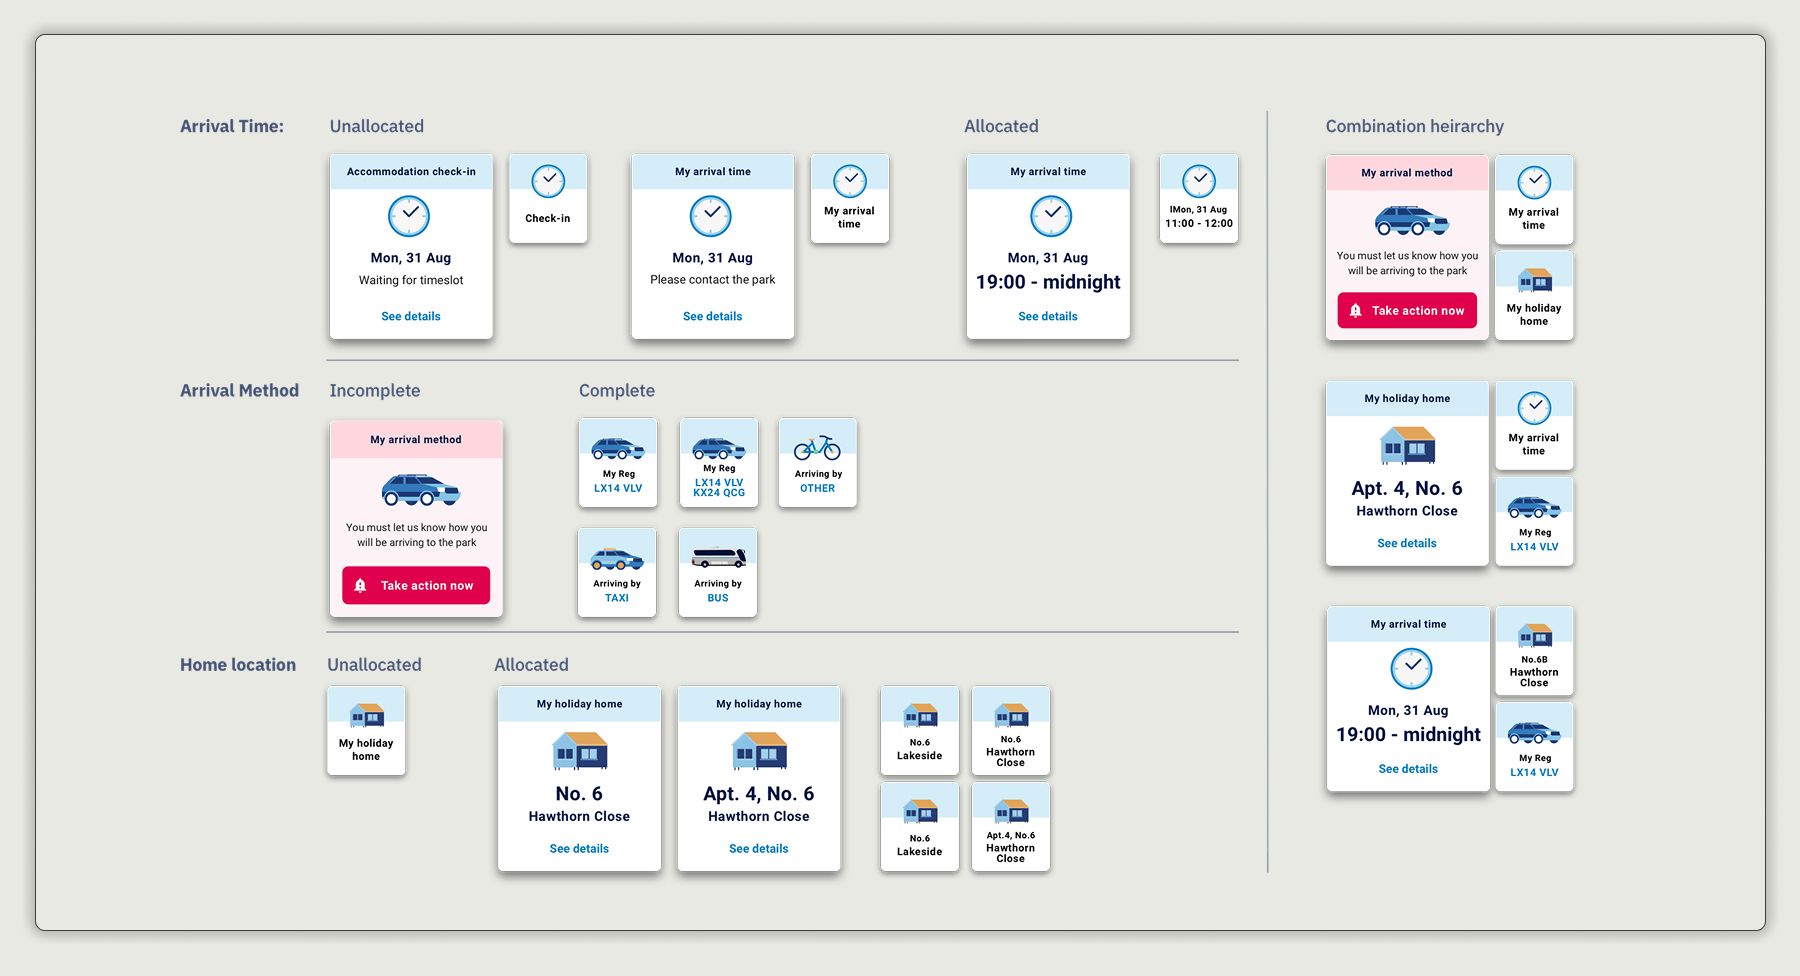The image size is (1800, 976).
Task: Click the 'Accommodation check-in' card header
Action: pyautogui.click(x=411, y=171)
